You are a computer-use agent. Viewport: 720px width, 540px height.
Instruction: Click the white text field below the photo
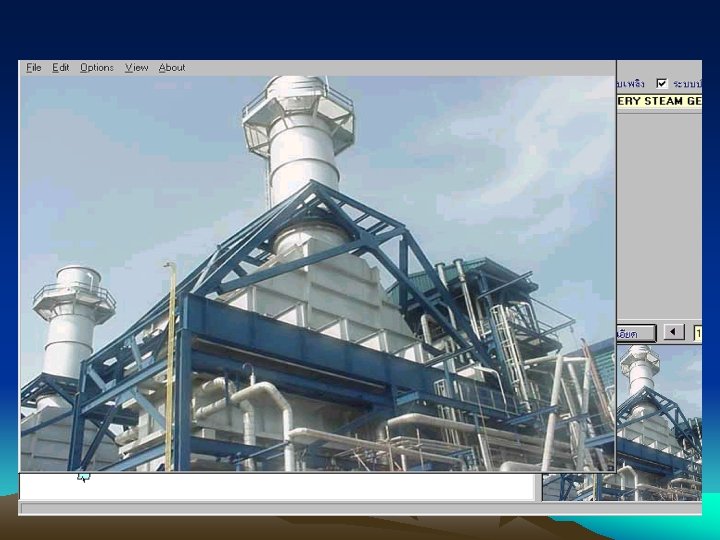277,486
